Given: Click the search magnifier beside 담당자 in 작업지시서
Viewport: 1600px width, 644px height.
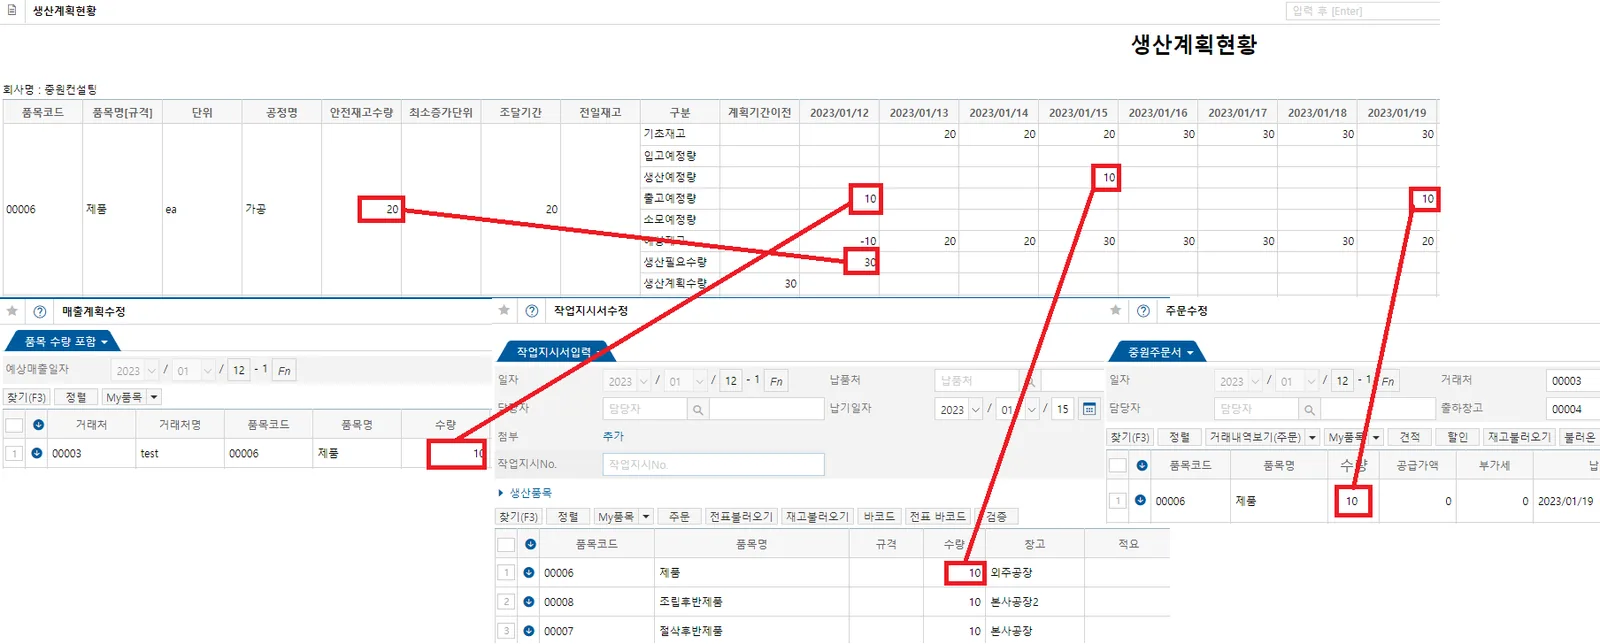Looking at the screenshot, I should (698, 409).
